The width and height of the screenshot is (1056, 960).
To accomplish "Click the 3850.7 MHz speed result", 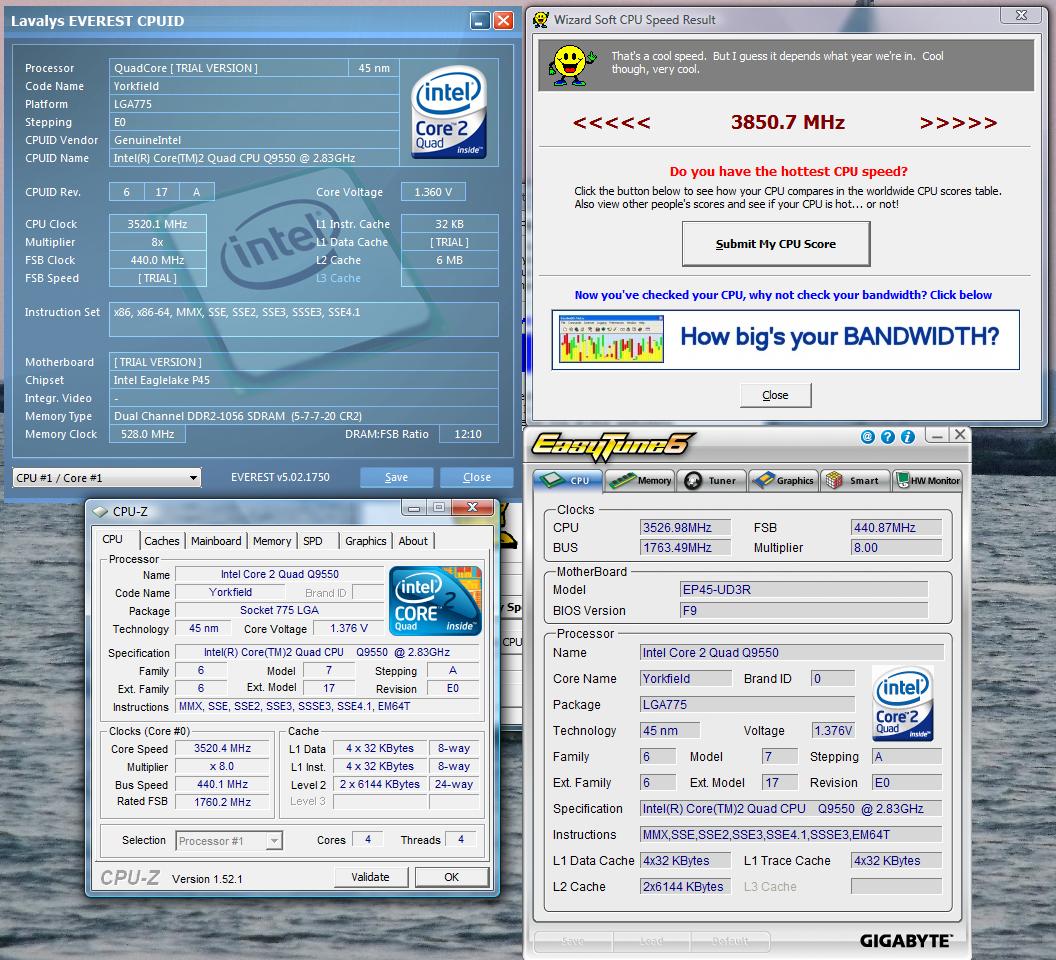I will coord(788,122).
